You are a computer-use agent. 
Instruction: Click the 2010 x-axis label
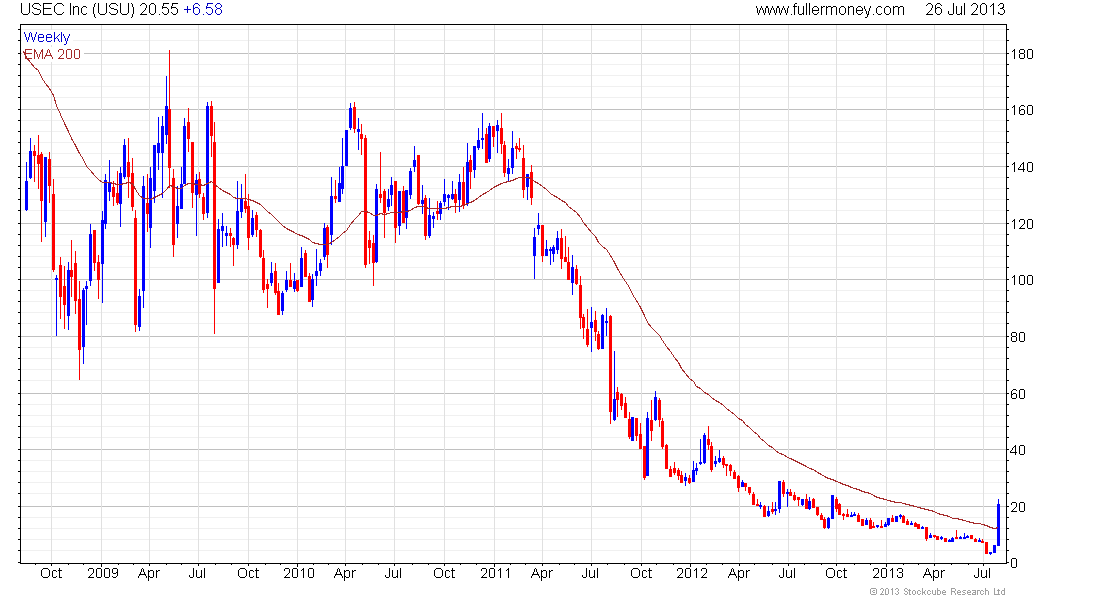[x=299, y=573]
